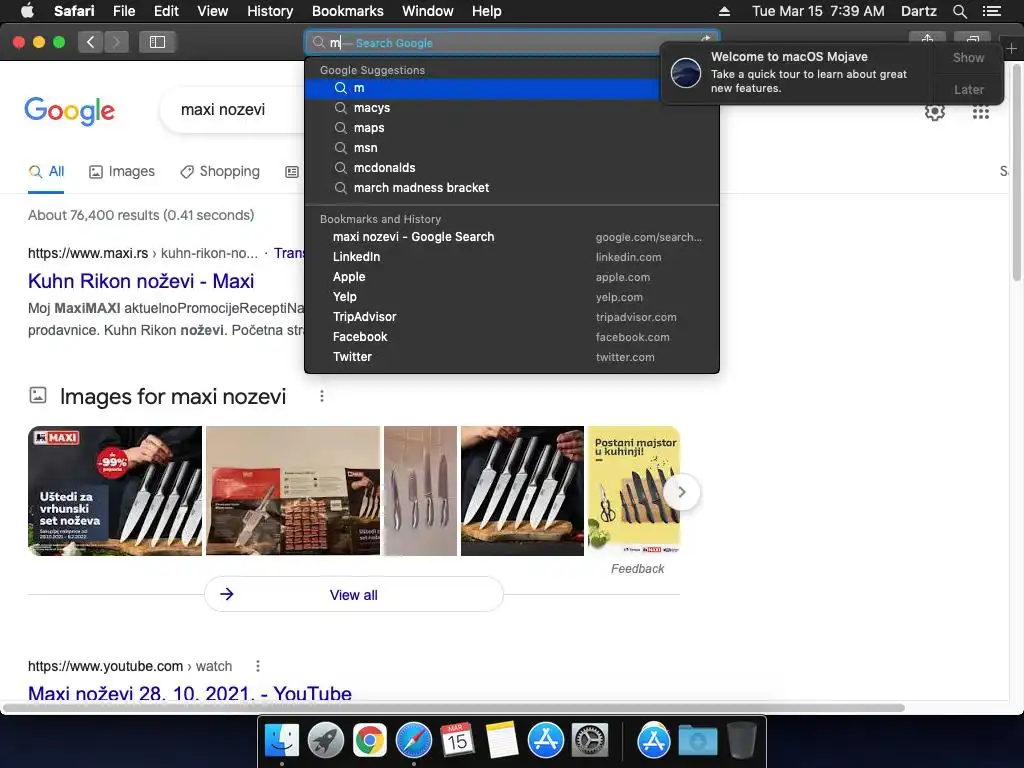The image size is (1024, 768).
Task: Open LinkedIn bookmark suggestion
Action: click(x=512, y=257)
